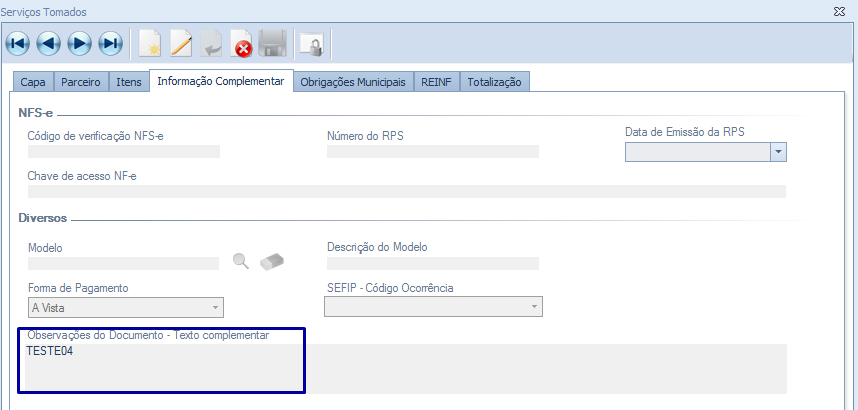Image resolution: width=858 pixels, height=410 pixels.
Task: Click the padlock toolbar icon
Action: (312, 44)
